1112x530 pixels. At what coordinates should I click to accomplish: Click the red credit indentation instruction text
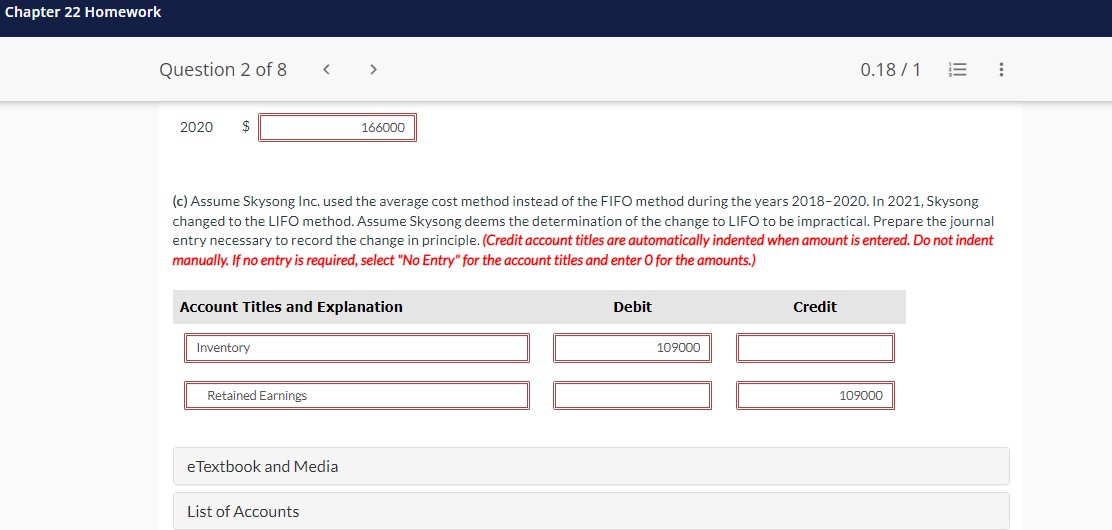tap(583, 250)
